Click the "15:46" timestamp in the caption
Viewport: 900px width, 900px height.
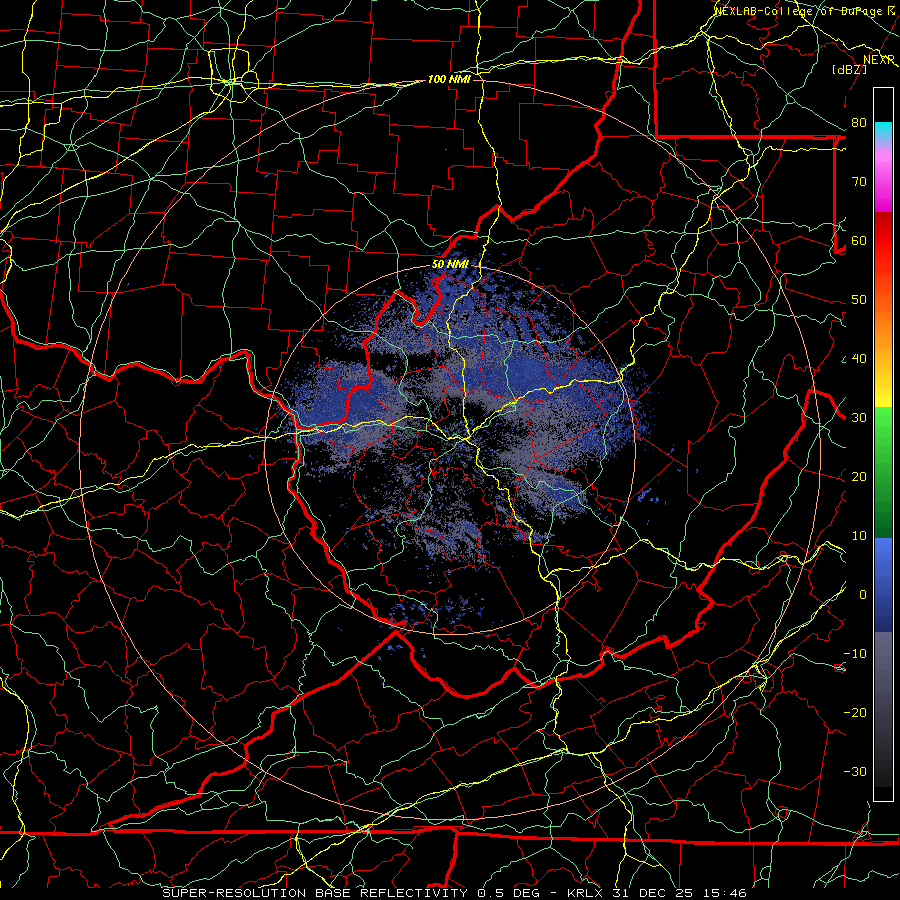pos(724,893)
